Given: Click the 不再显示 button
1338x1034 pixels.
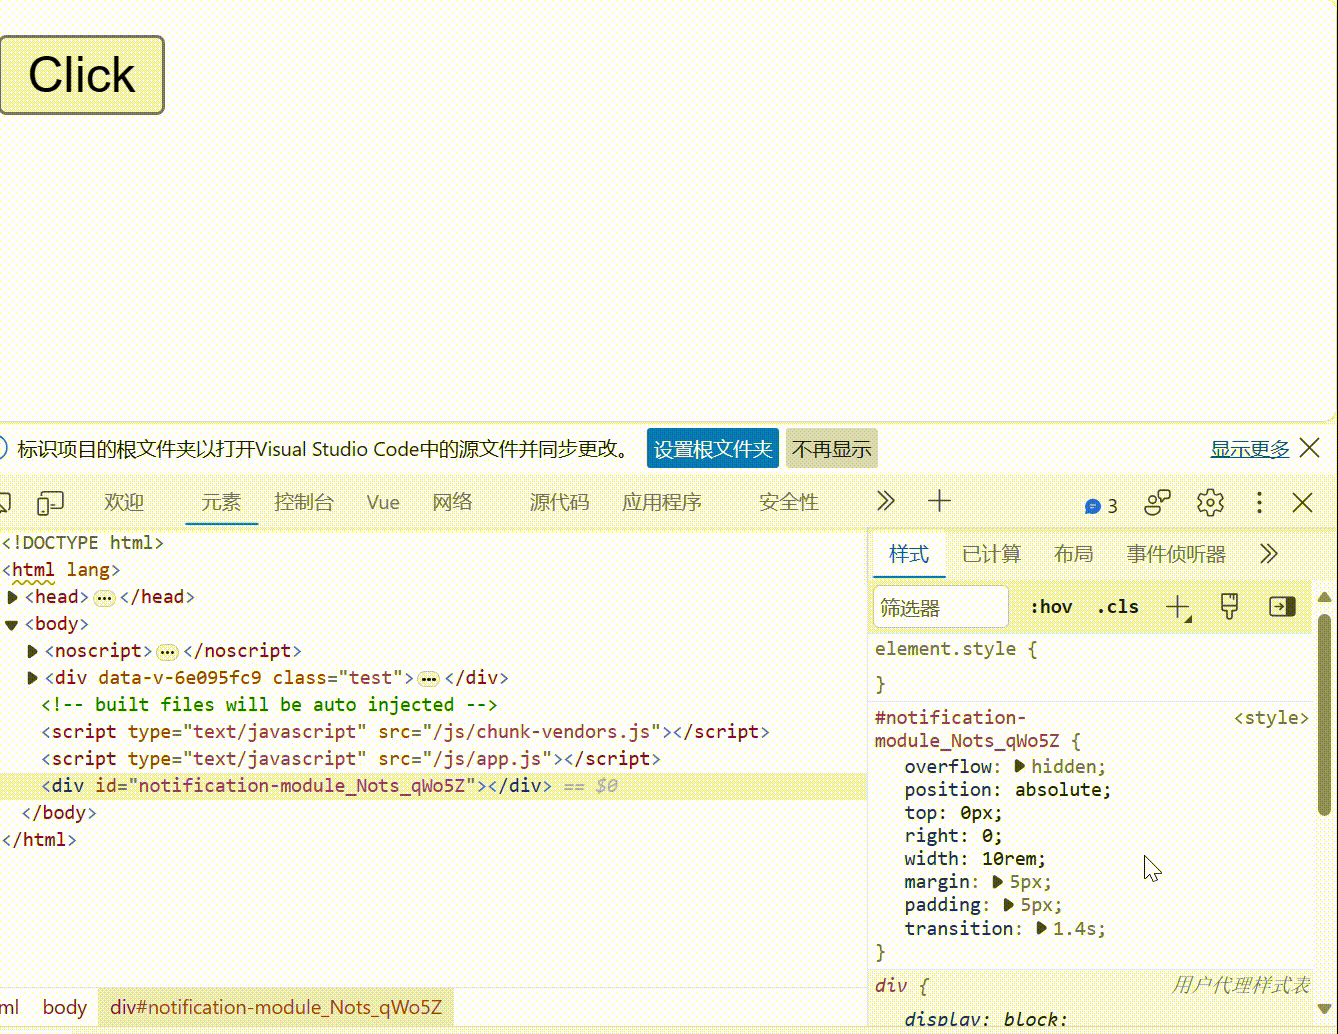Looking at the screenshot, I should pos(832,449).
